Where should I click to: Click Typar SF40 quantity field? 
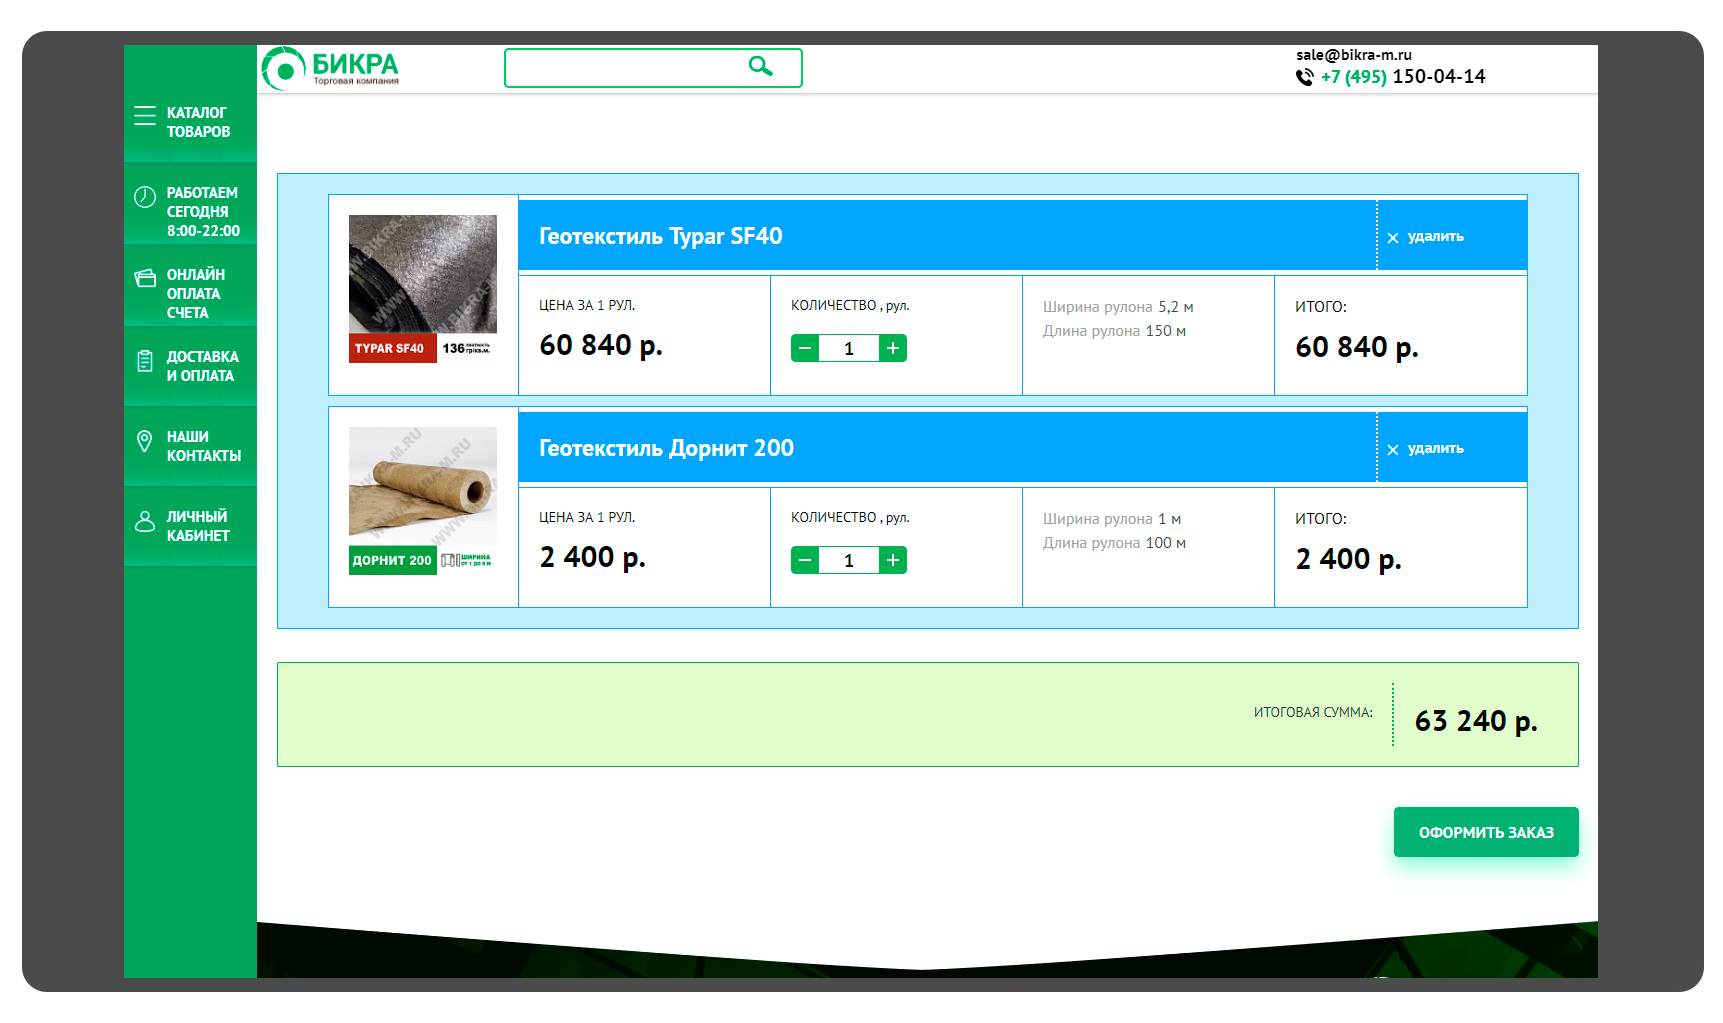pyautogui.click(x=849, y=348)
